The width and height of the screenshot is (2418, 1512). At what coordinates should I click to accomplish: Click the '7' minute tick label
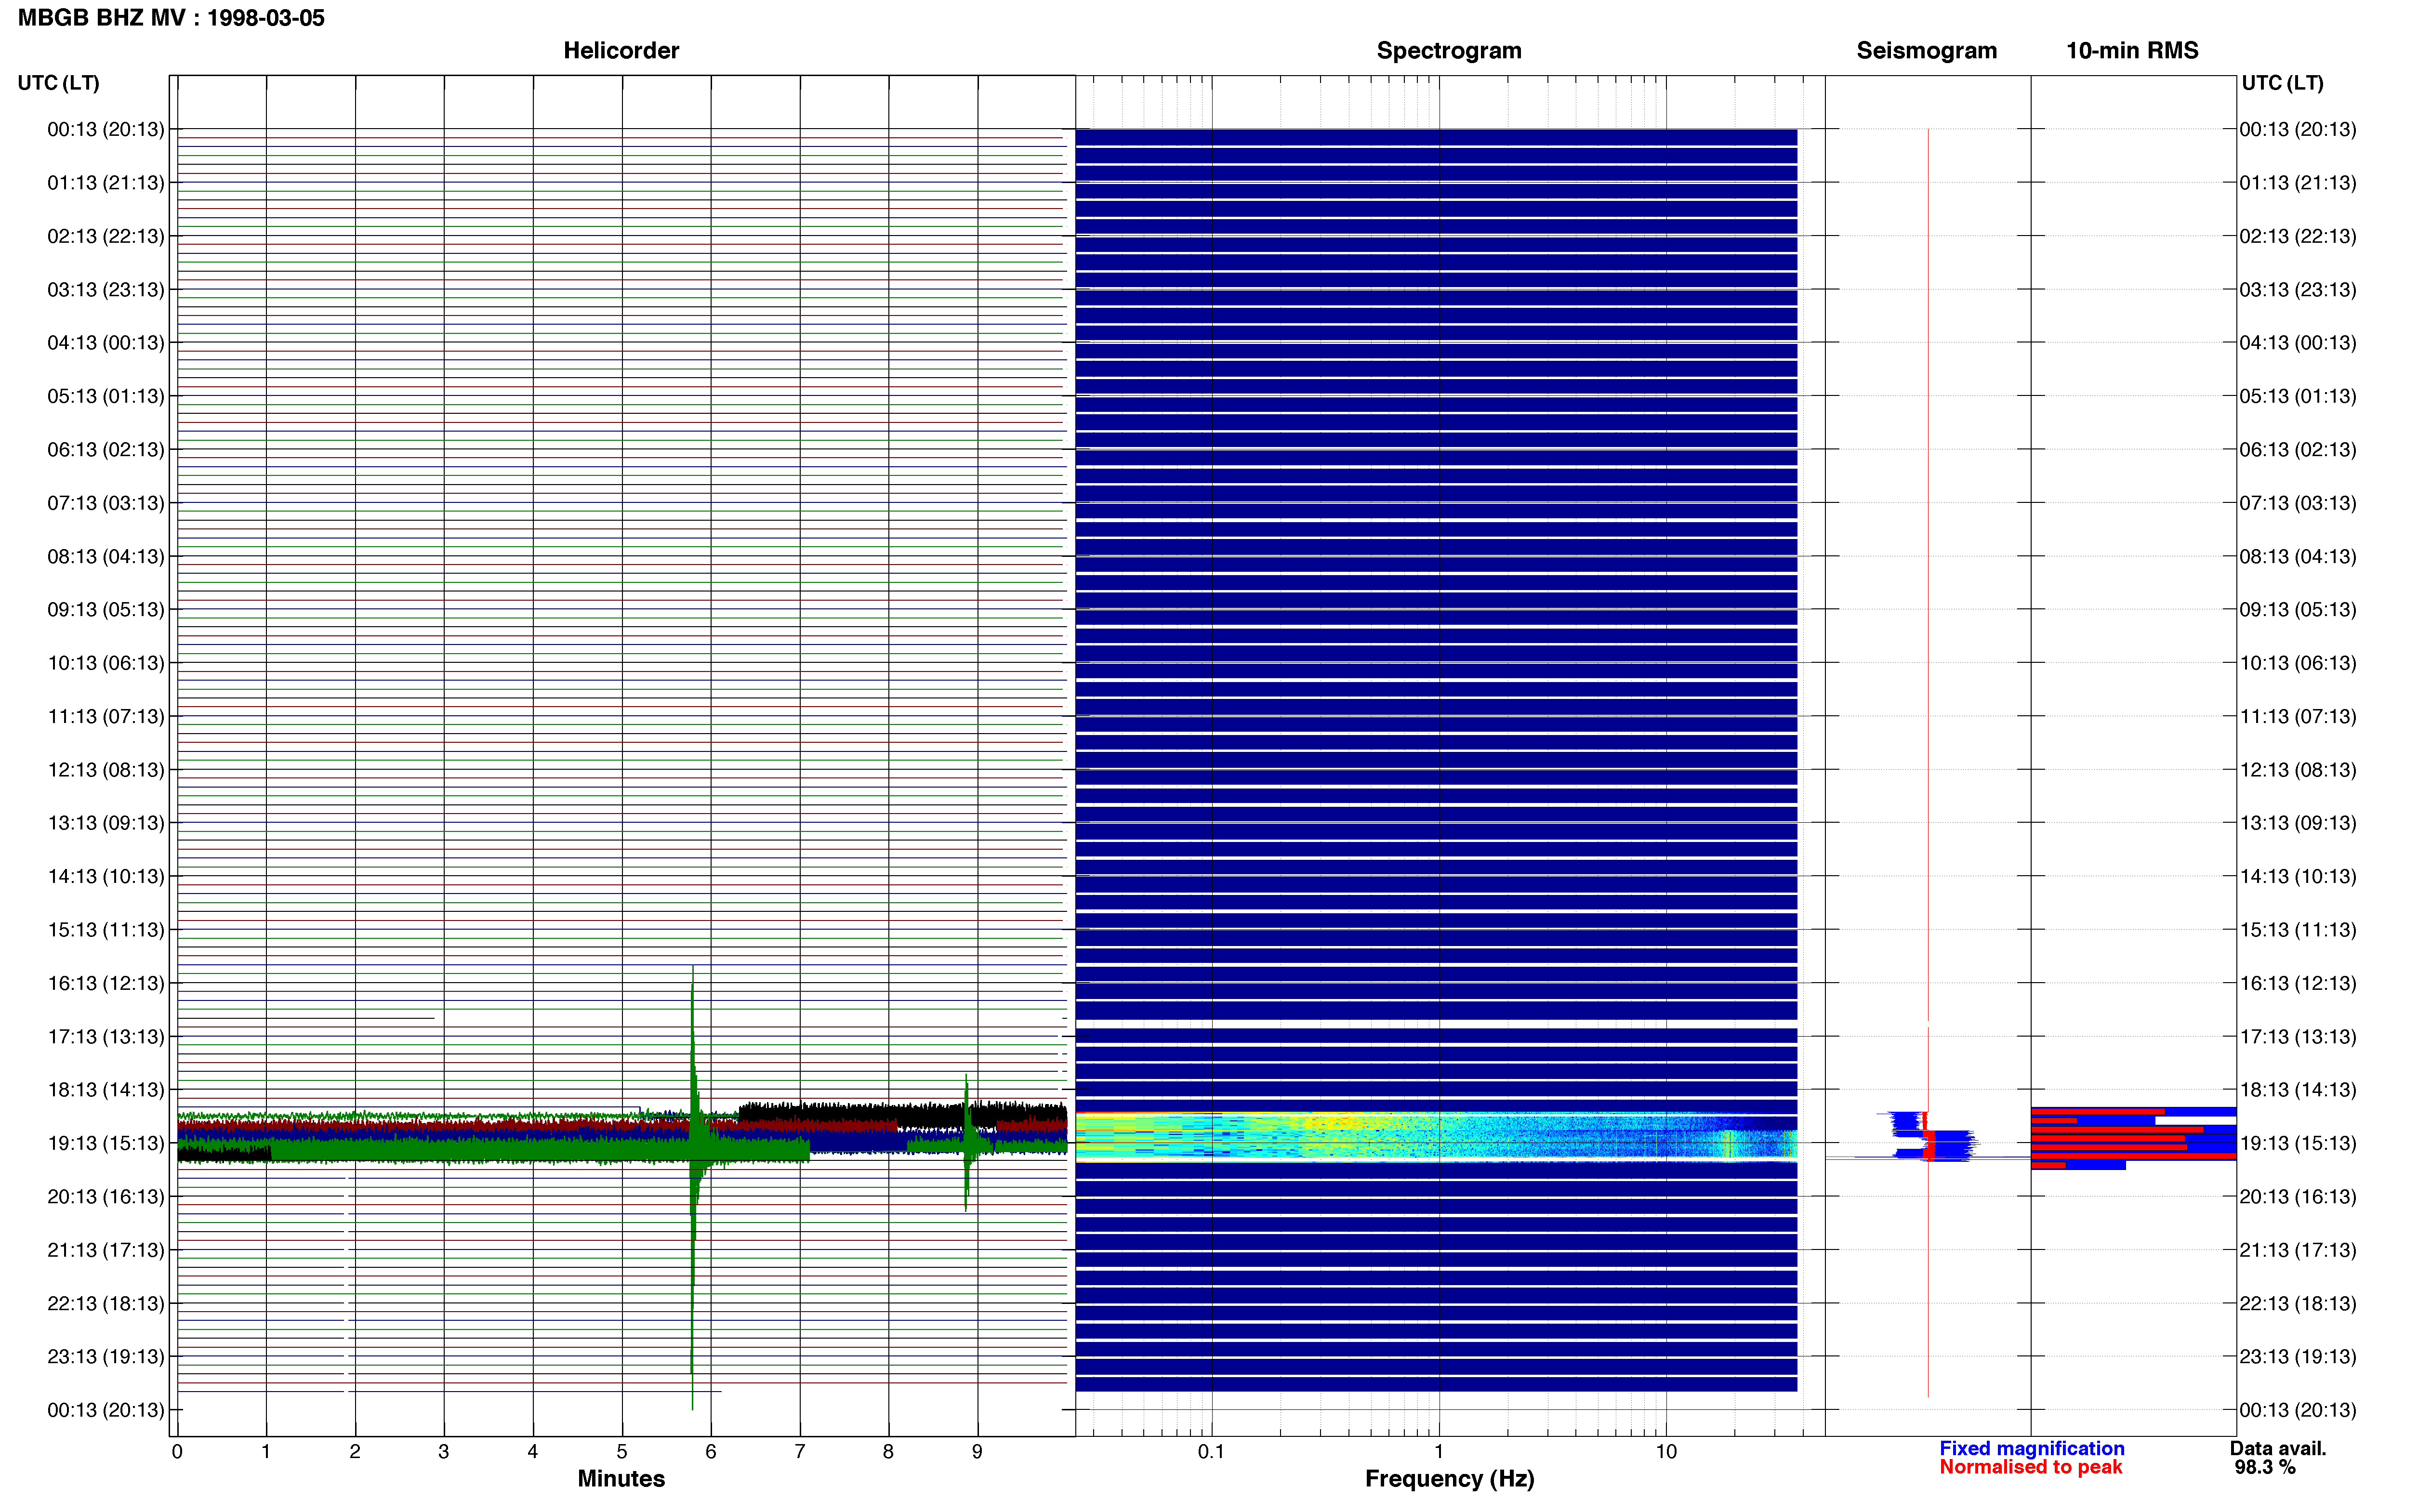pos(800,1451)
